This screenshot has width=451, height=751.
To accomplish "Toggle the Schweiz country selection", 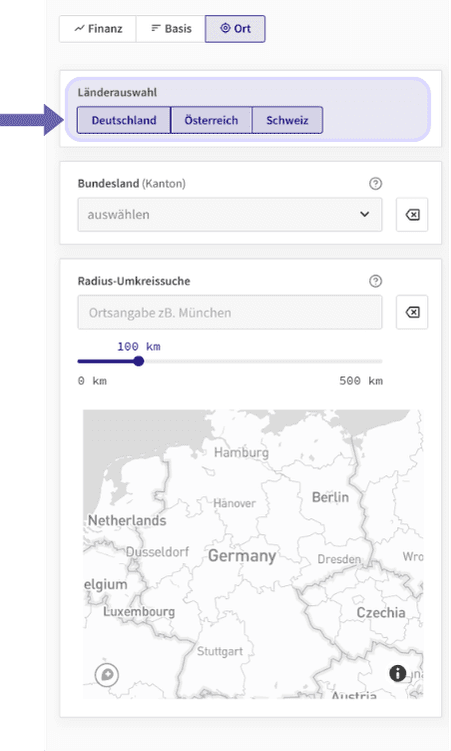I will (287, 120).
